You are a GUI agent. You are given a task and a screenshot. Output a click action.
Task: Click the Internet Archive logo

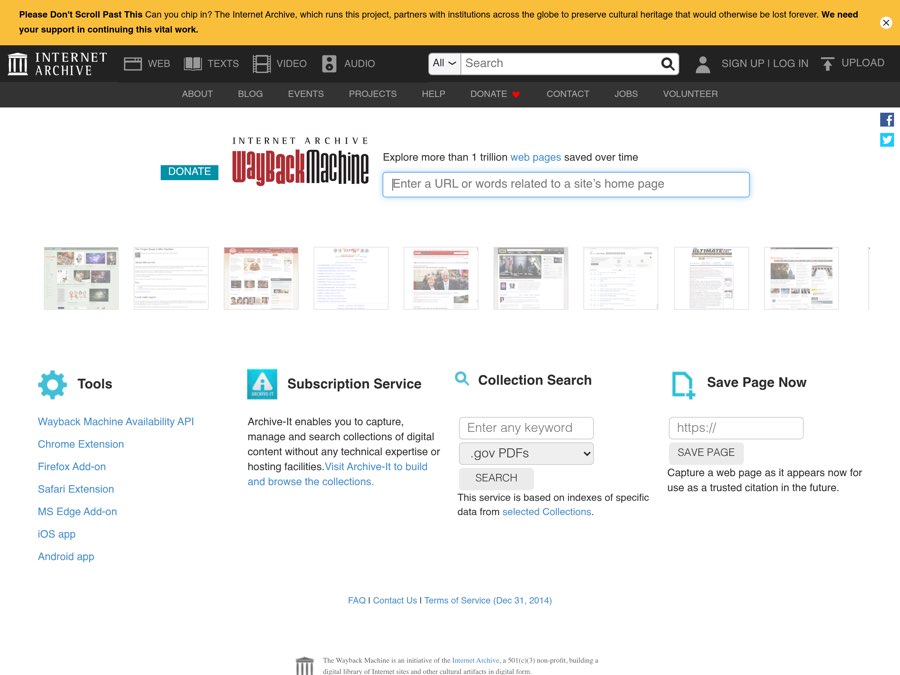point(57,64)
